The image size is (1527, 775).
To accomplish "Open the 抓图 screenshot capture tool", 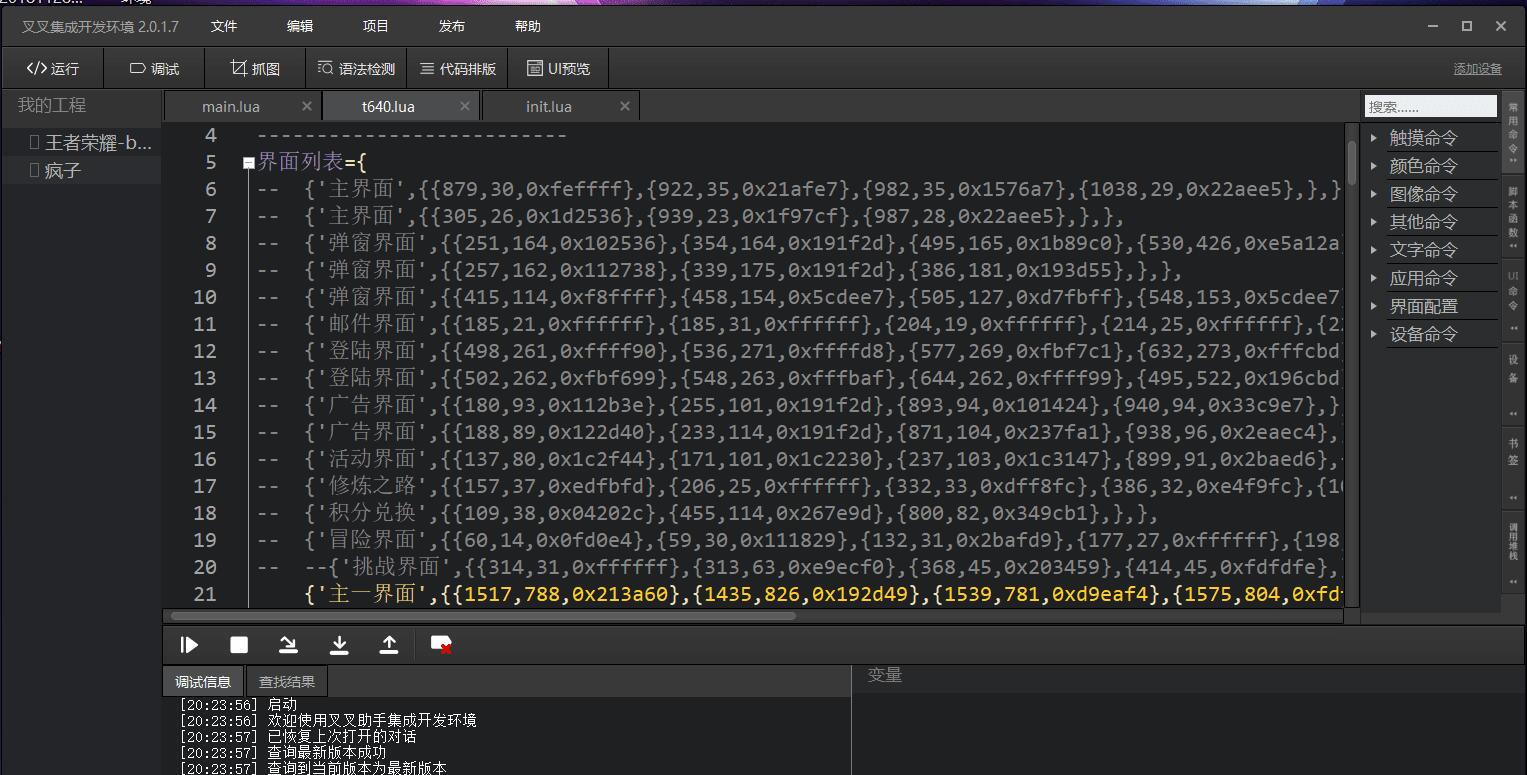I will 255,69.
